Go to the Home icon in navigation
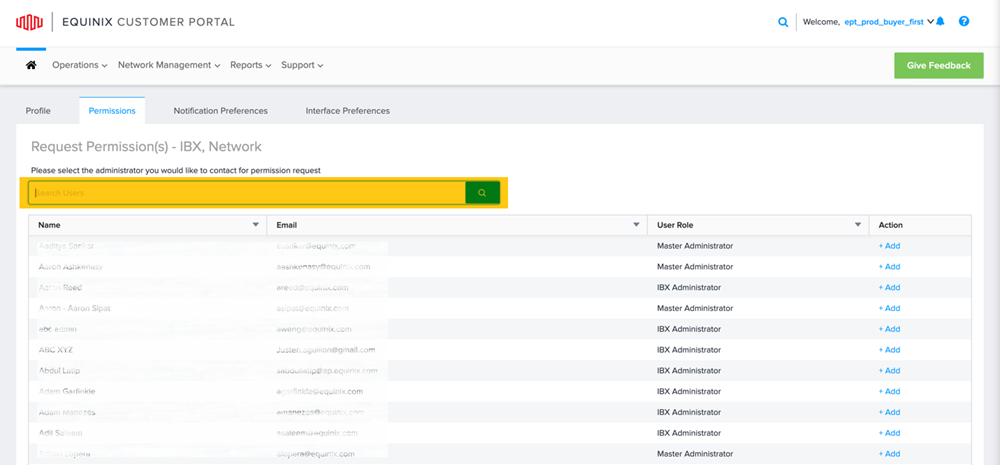Viewport: 1000px width, 466px height. [x=31, y=65]
